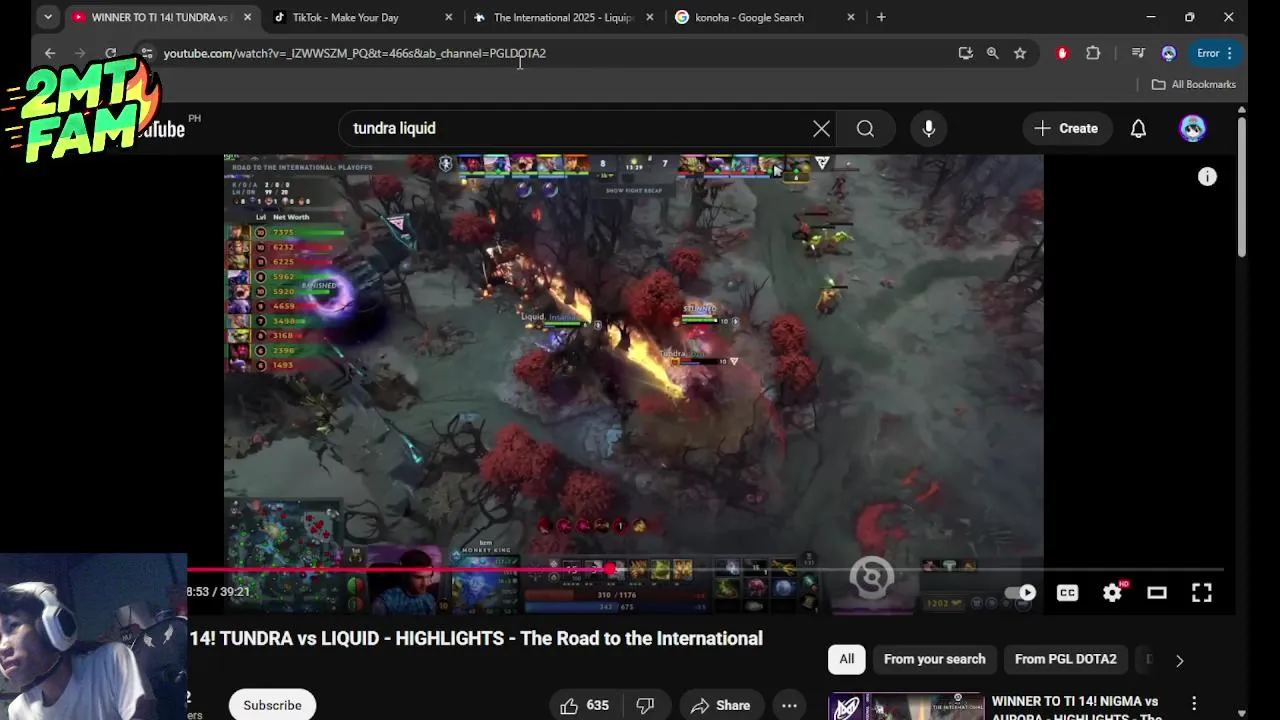Open WINNER TO TI 14! NIGMA vs AURORA title
Image resolution: width=1280 pixels, height=720 pixels.
[1077, 708]
